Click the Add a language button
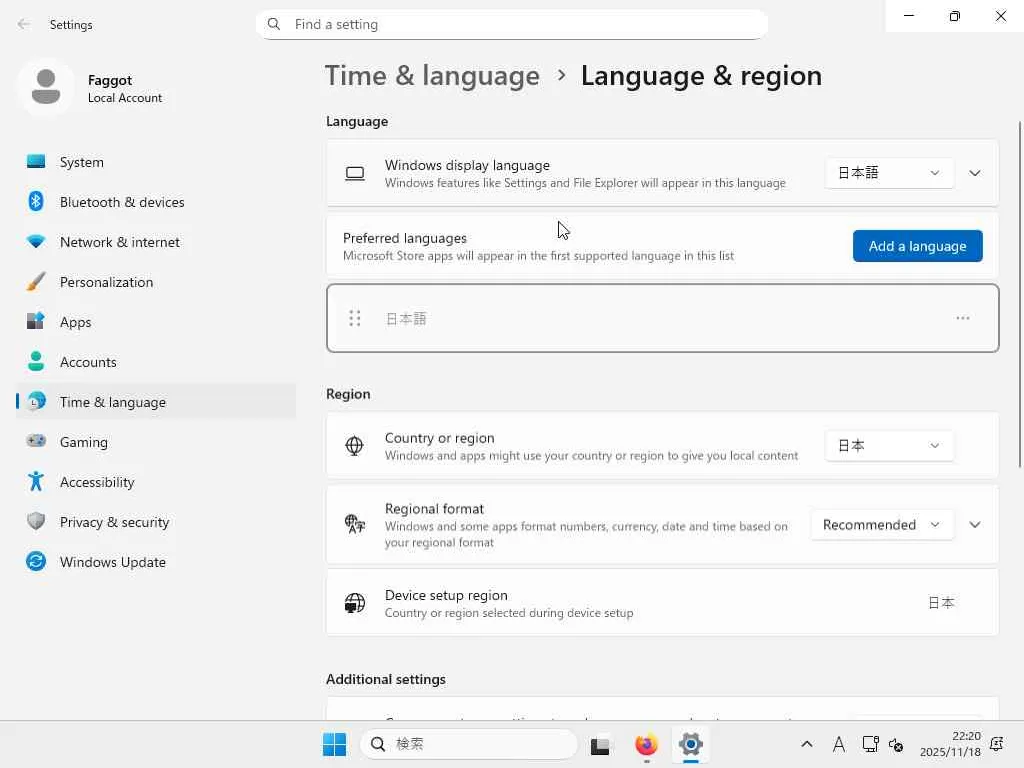The height and width of the screenshot is (768, 1024). pyautogui.click(x=917, y=246)
